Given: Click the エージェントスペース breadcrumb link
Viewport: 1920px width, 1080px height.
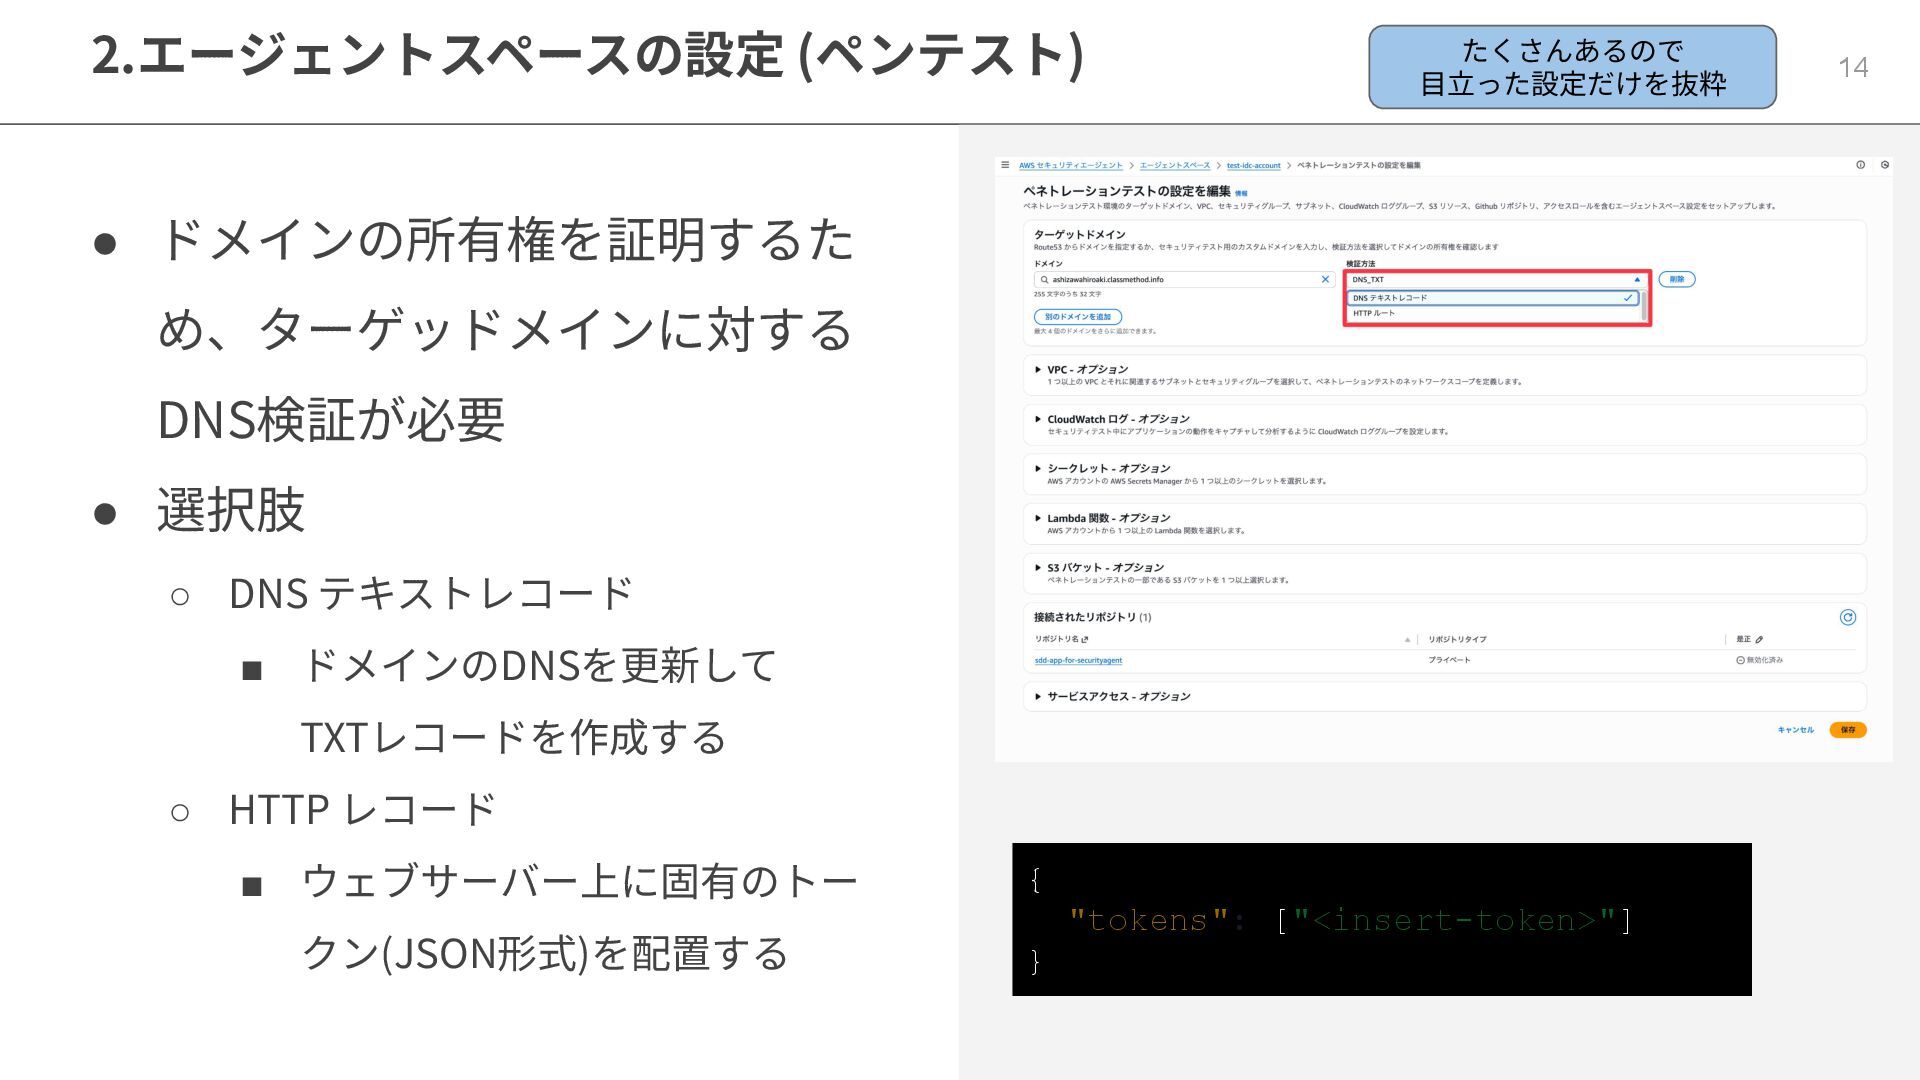Looking at the screenshot, I should point(1174,166).
